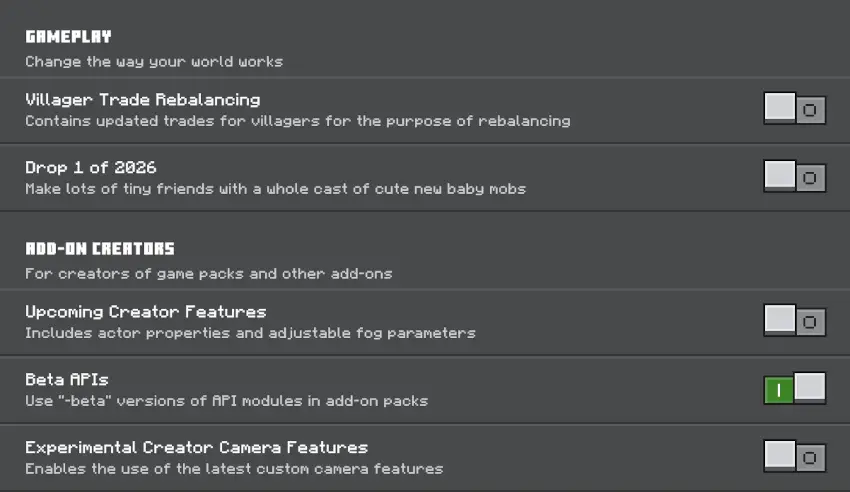Enable Upcoming Creator Features toggle
Image resolution: width=850 pixels, height=492 pixels.
[794, 321]
